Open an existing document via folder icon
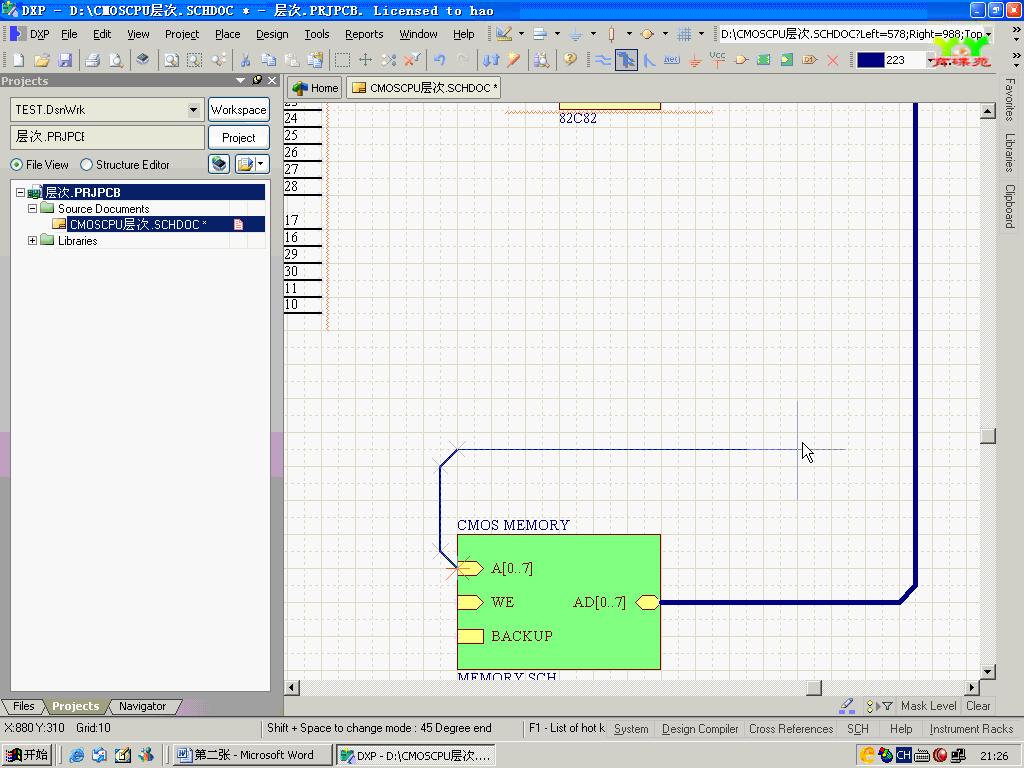Screen dimensions: 1024x768 coord(42,60)
